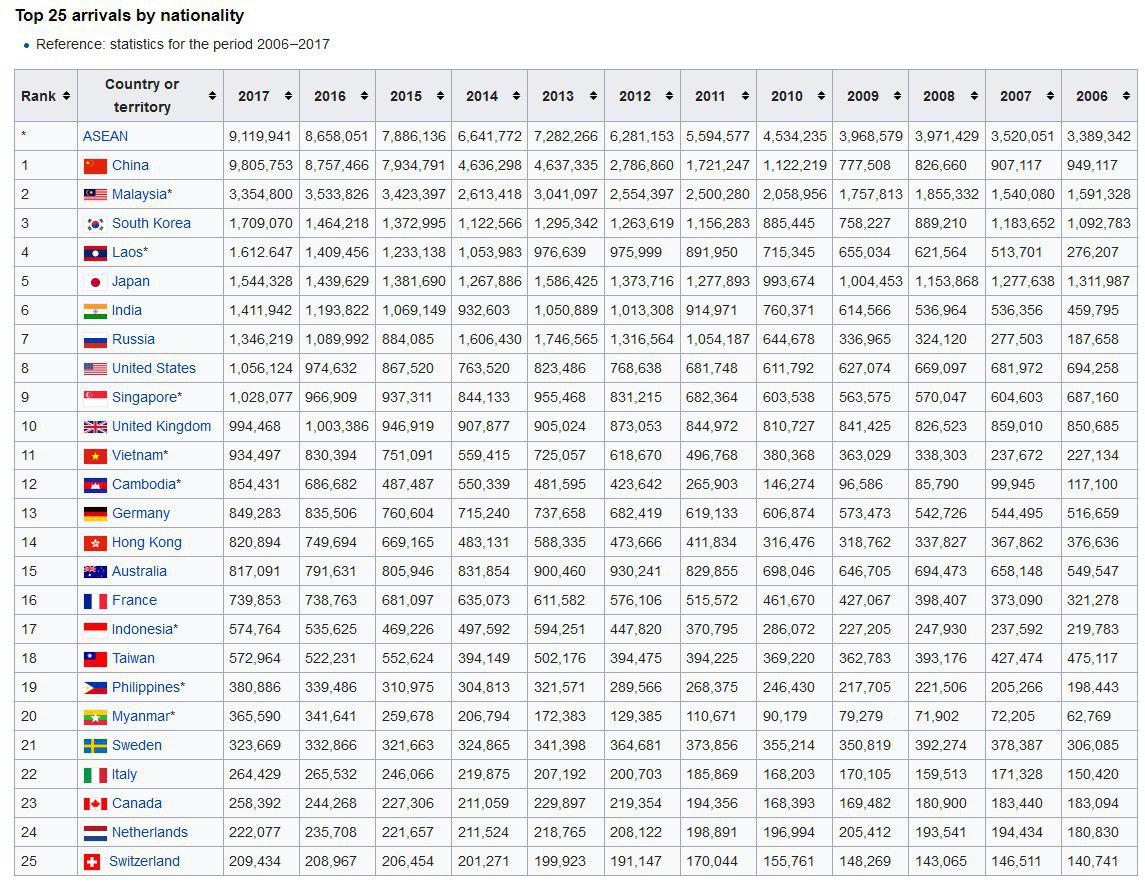Follow the United States link
Screen dimensions: 1145x889
[x=153, y=369]
